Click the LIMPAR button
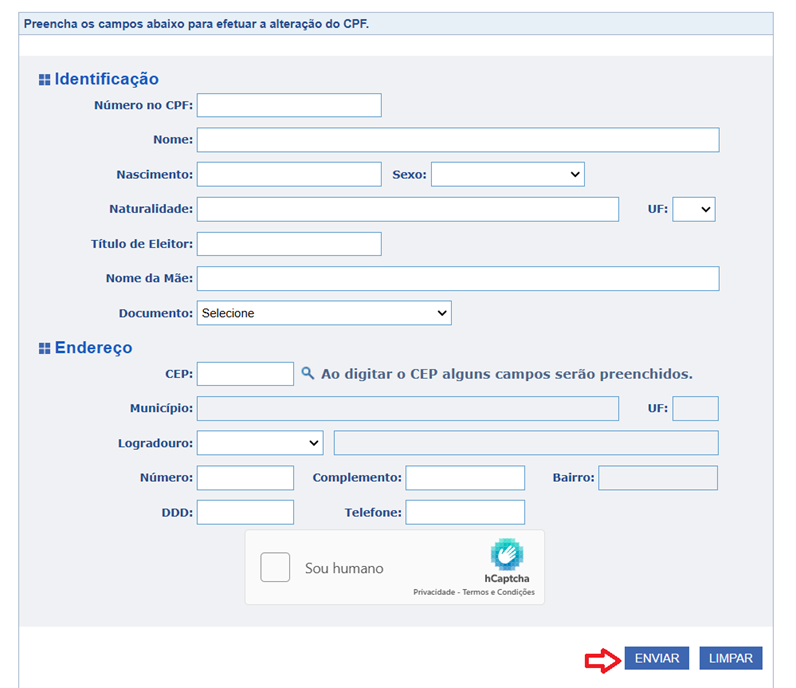Screen dimensions: 796x688 [x=731, y=658]
